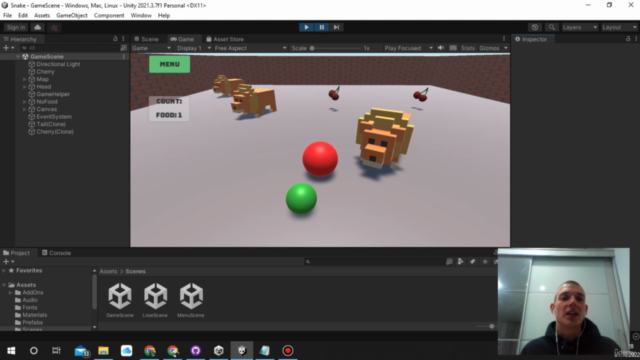Screen dimensions: 640x360
Task: Click the green MENU button in game
Action: [x=169, y=64]
